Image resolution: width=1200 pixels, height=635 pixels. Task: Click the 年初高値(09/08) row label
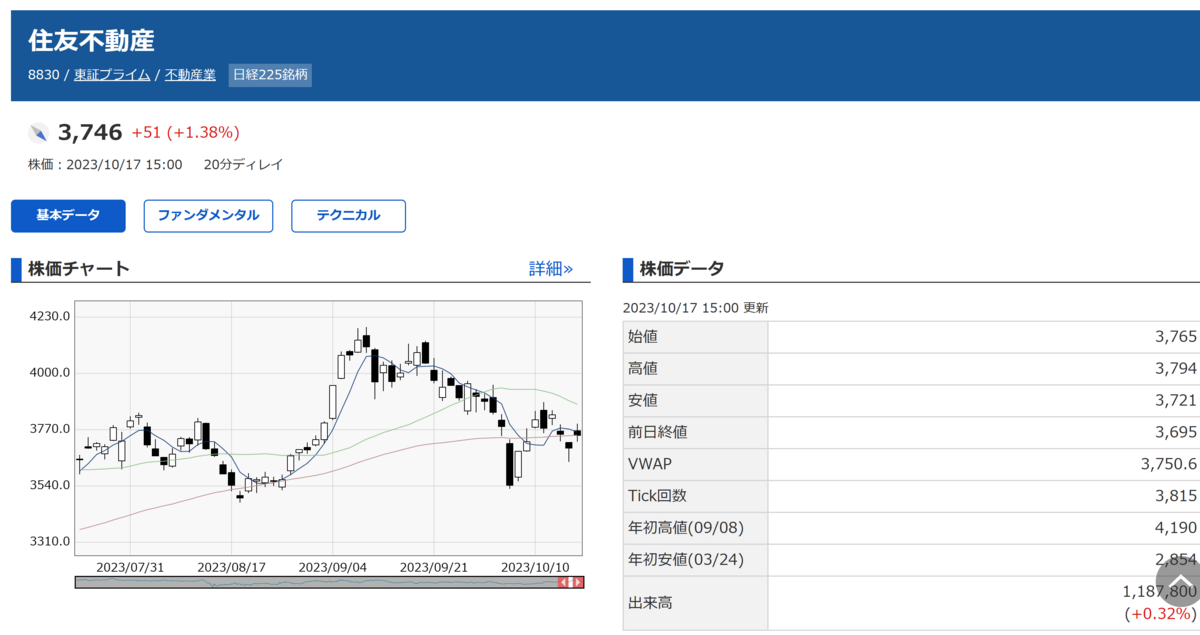686,528
